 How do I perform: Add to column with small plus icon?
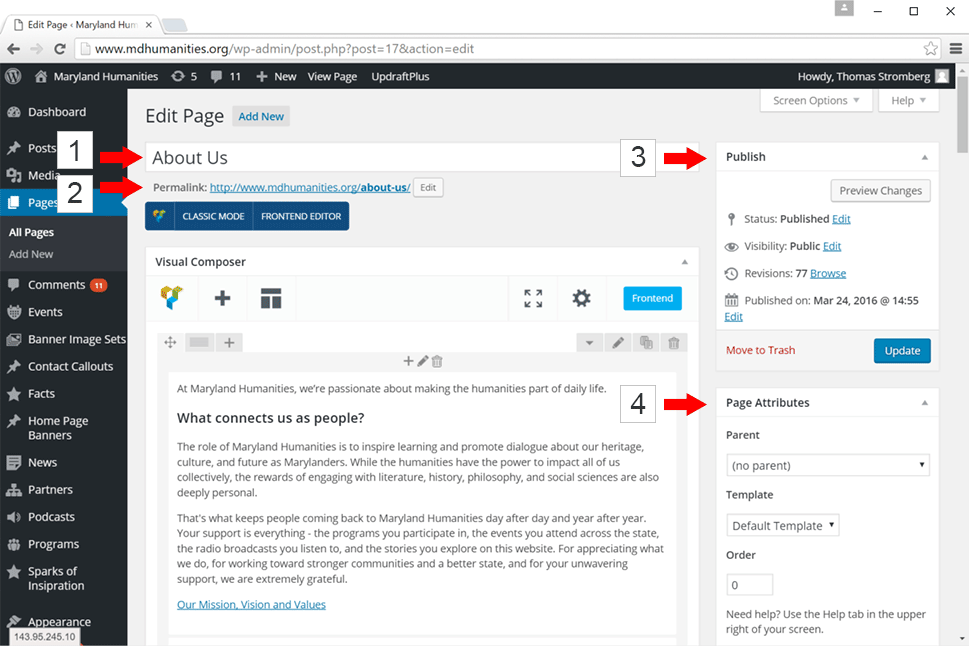point(408,361)
